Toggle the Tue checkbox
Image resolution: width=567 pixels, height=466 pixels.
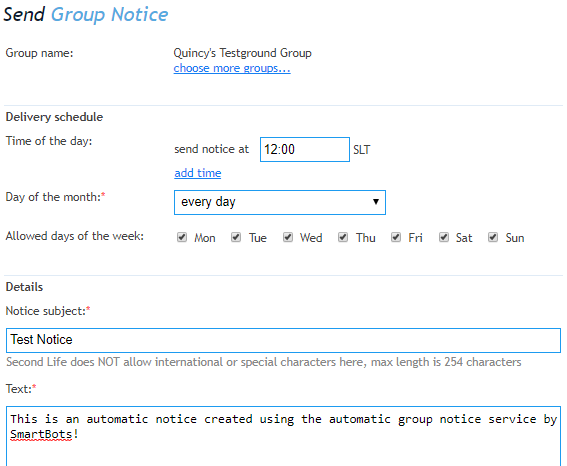(236, 237)
